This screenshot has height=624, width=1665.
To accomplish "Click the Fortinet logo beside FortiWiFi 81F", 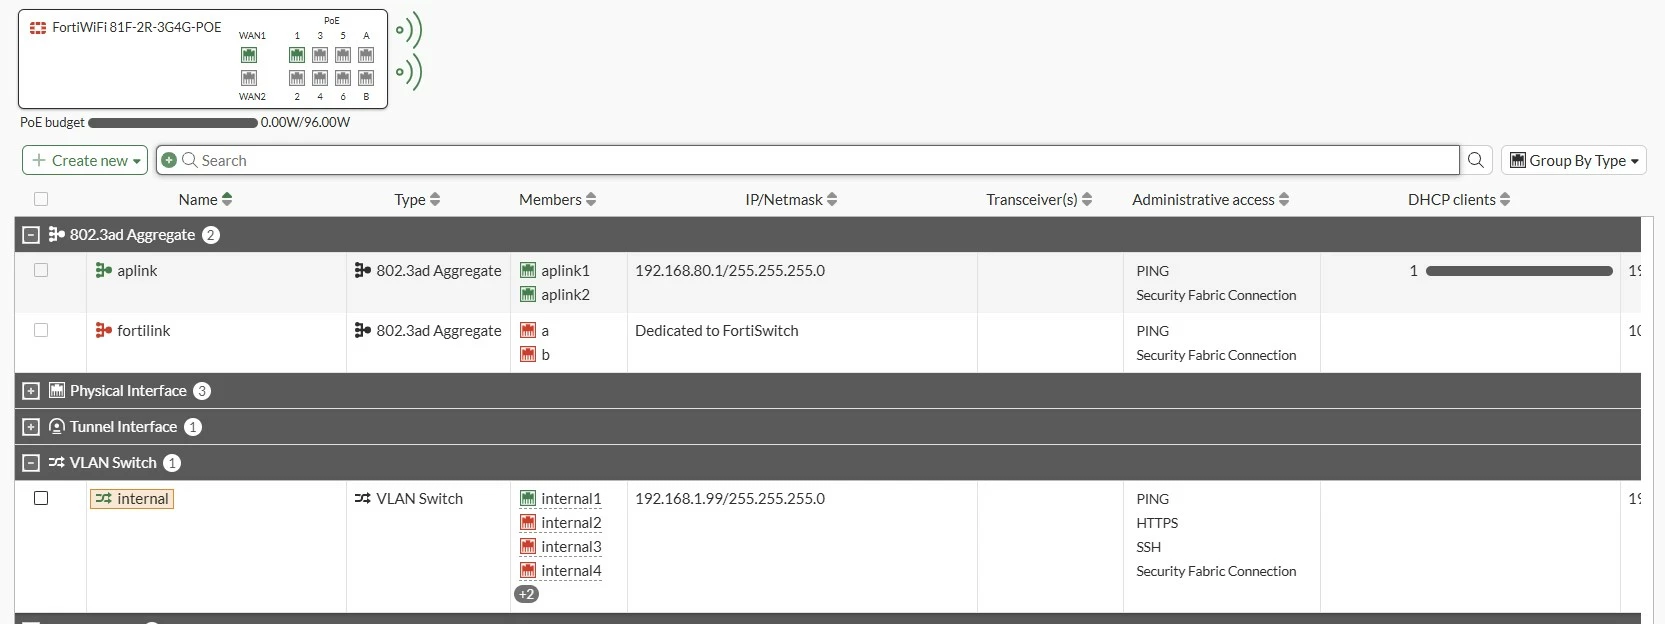I will [38, 28].
